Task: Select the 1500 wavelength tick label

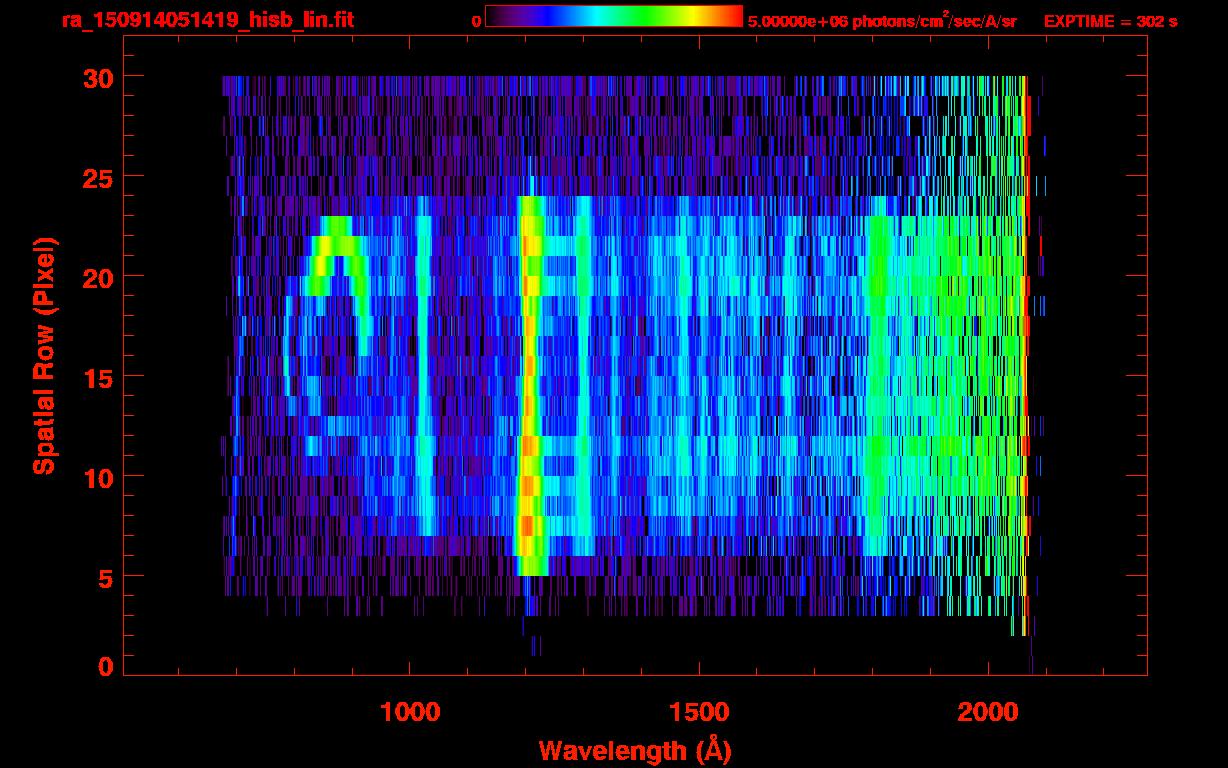Action: pyautogui.click(x=698, y=712)
